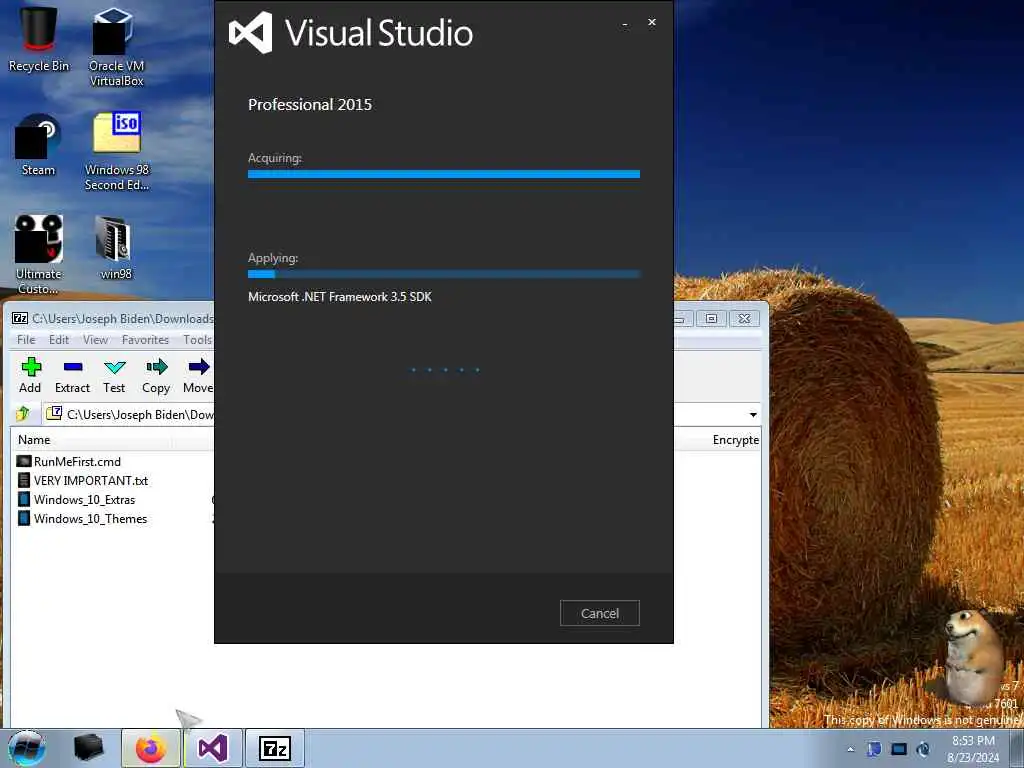Switch to Visual Studio installer in taskbar
1024x768 pixels.
click(x=213, y=748)
